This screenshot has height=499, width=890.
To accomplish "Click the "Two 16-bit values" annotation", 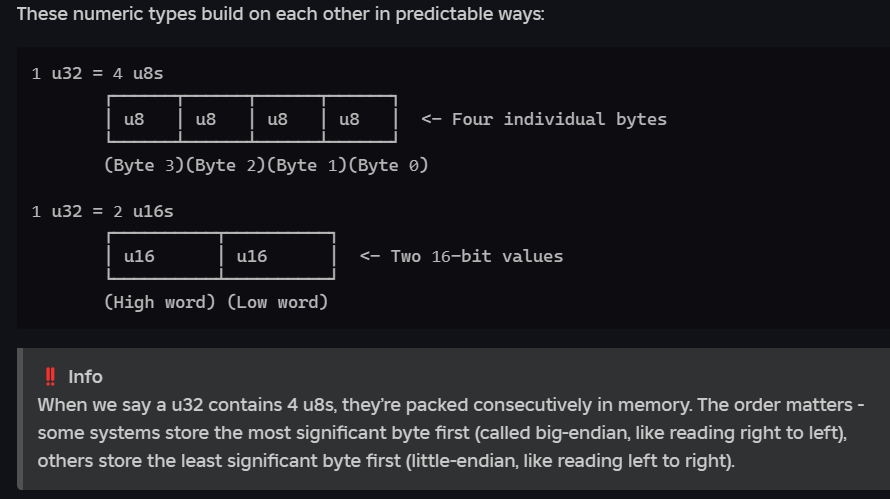I will [476, 256].
